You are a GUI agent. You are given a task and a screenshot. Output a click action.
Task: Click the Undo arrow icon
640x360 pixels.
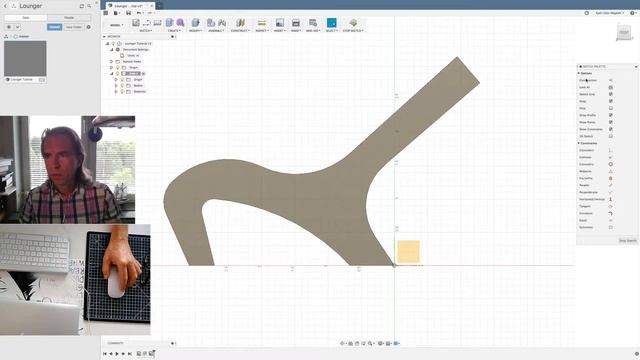(x=139, y=13)
